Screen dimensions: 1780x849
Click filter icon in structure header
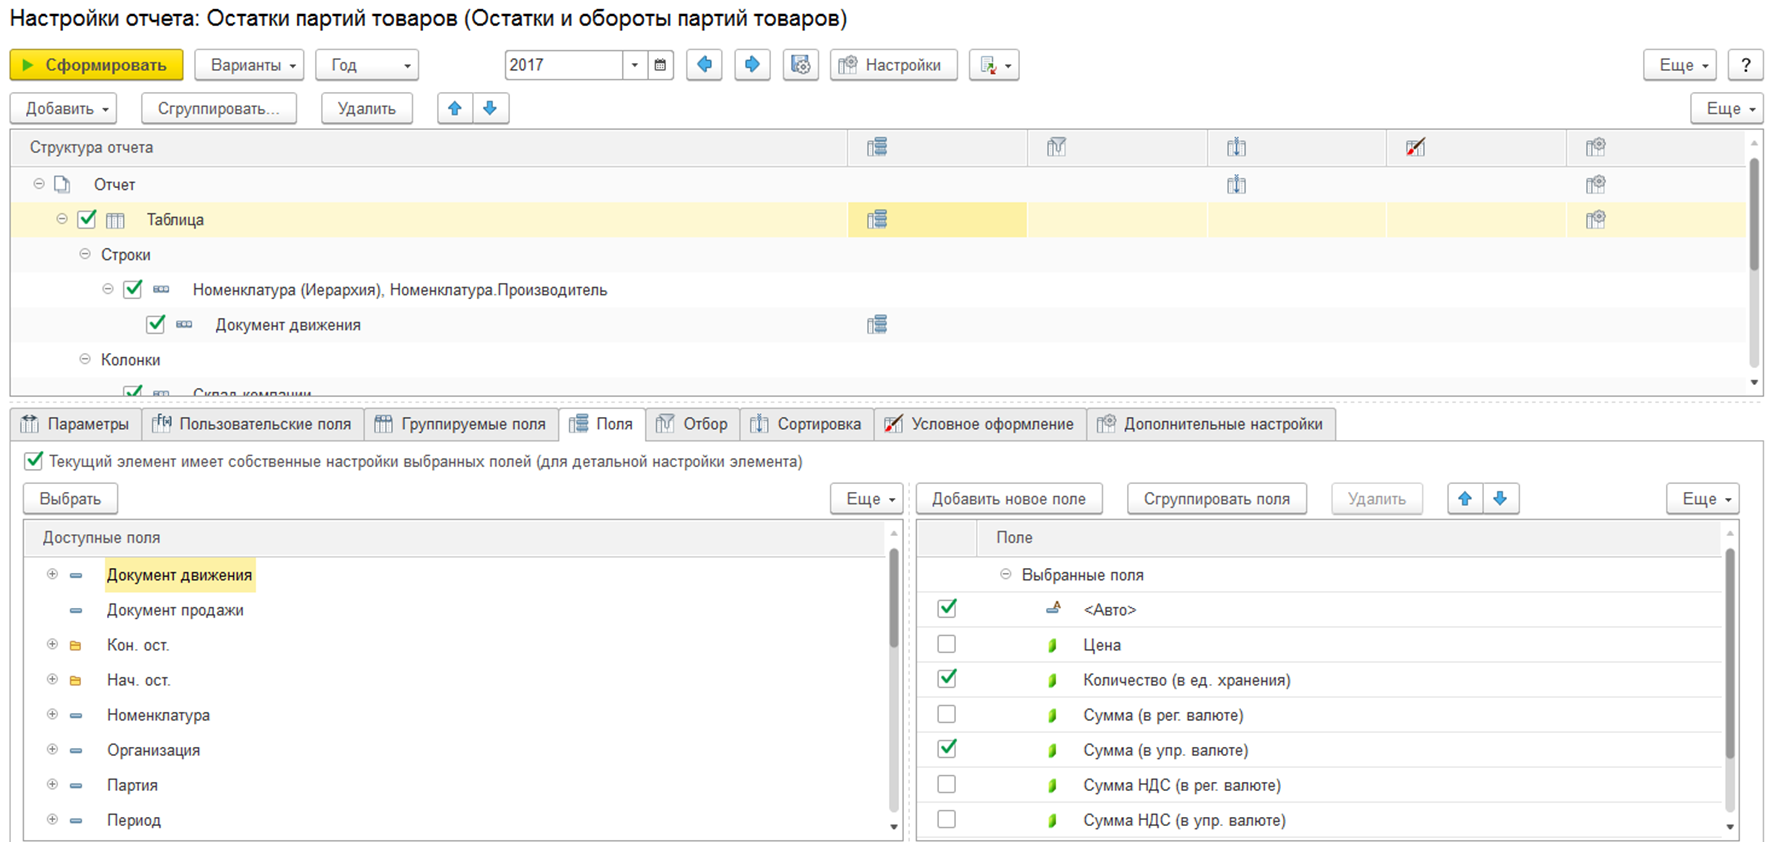point(1056,147)
